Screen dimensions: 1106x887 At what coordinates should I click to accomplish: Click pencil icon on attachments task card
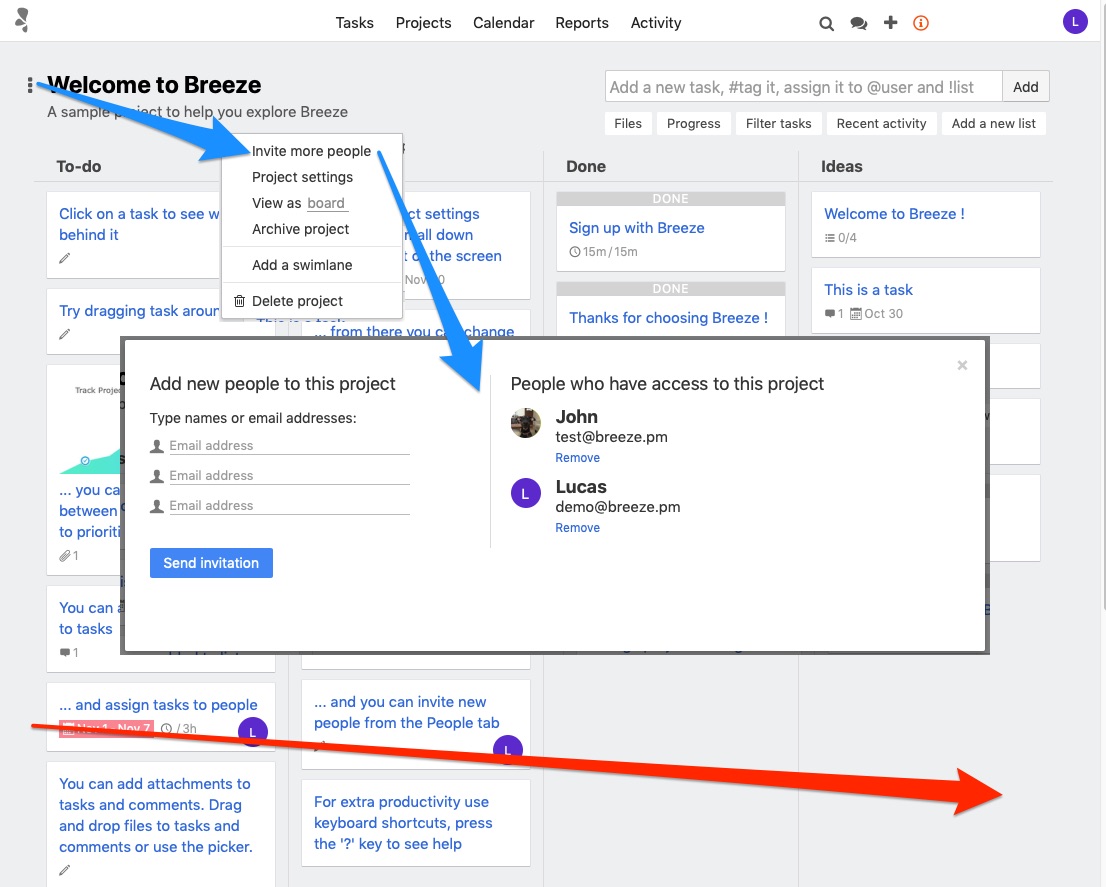click(x=65, y=870)
